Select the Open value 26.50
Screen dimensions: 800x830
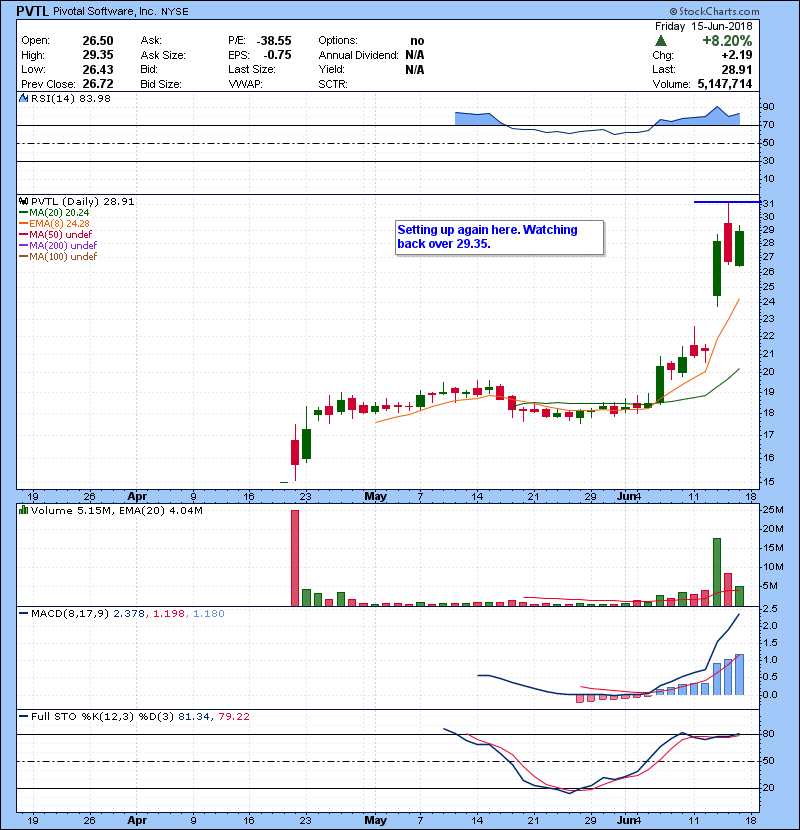(x=98, y=41)
